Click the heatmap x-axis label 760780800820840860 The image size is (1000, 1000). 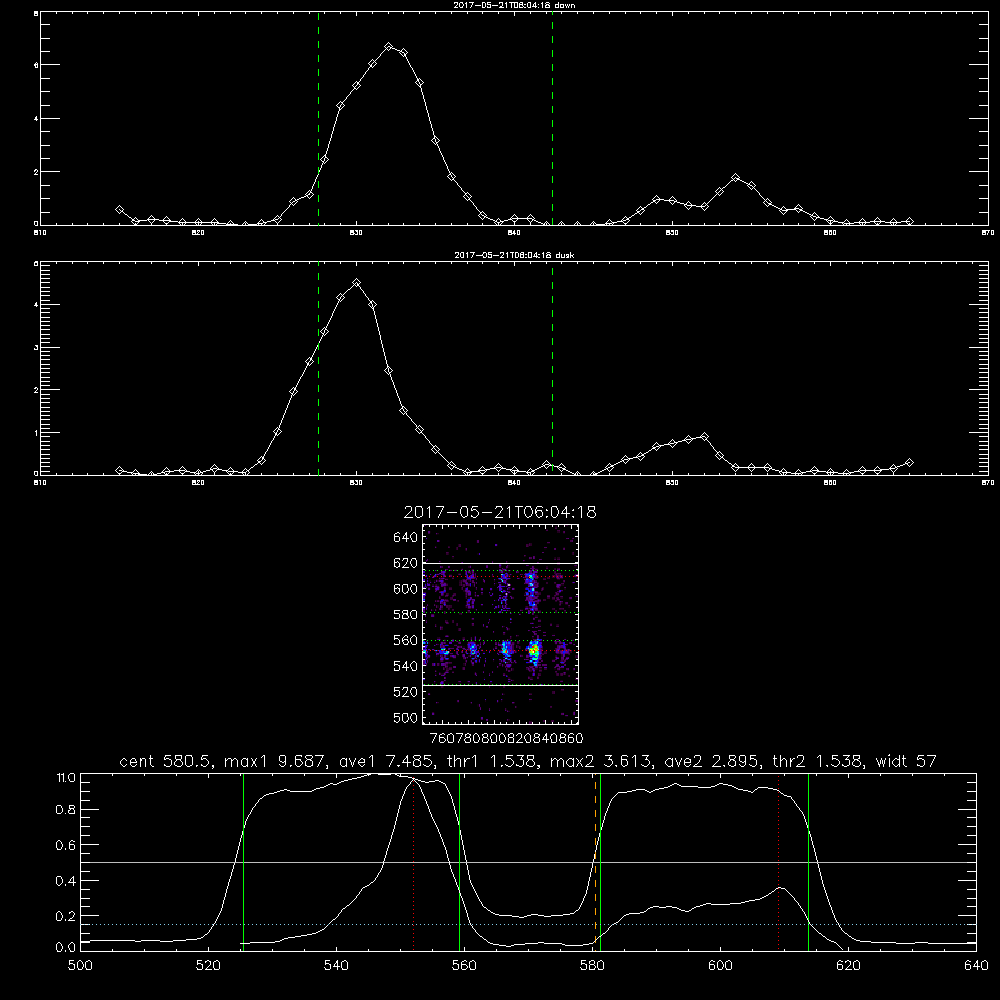pyautogui.click(x=507, y=738)
